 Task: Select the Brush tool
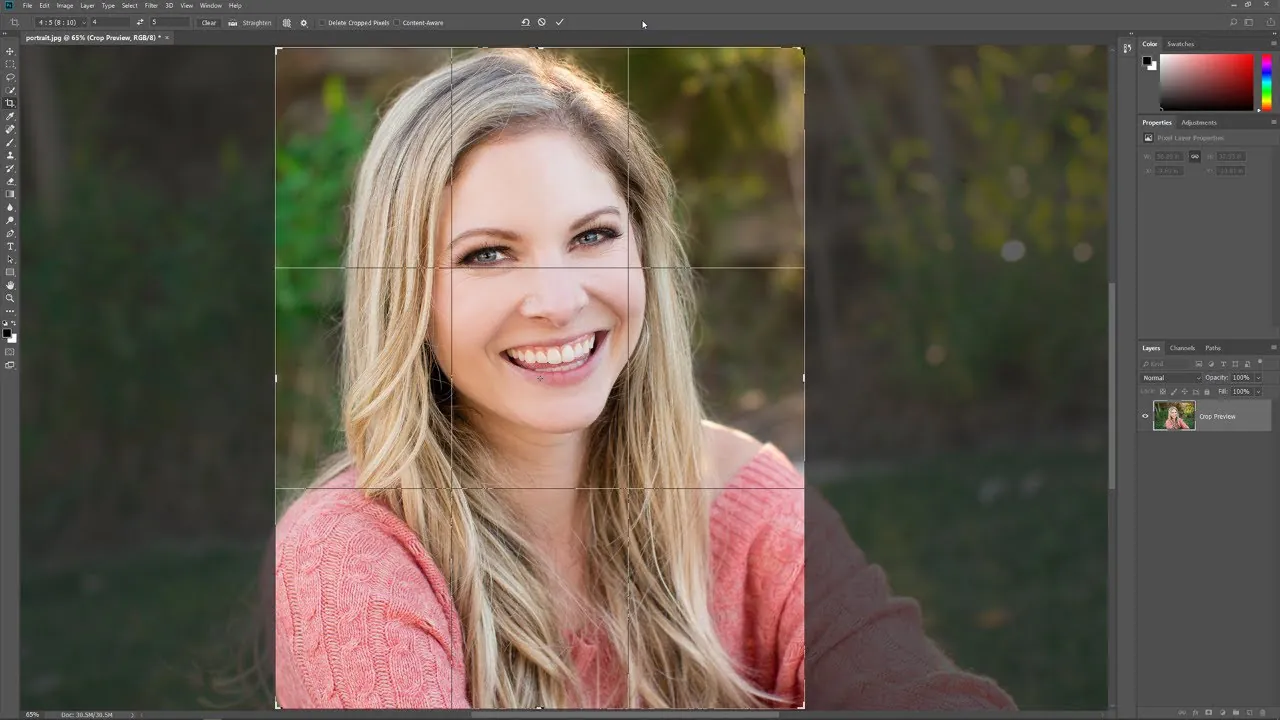tap(10, 142)
